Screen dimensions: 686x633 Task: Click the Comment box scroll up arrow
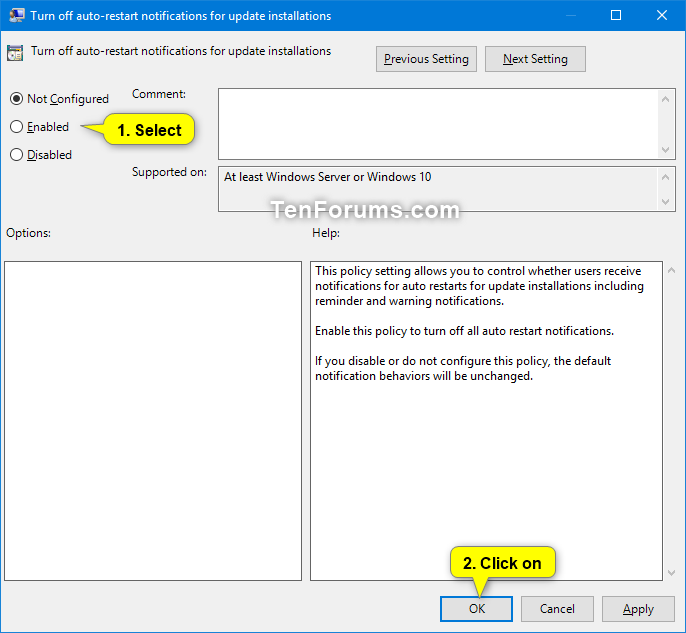(x=665, y=99)
